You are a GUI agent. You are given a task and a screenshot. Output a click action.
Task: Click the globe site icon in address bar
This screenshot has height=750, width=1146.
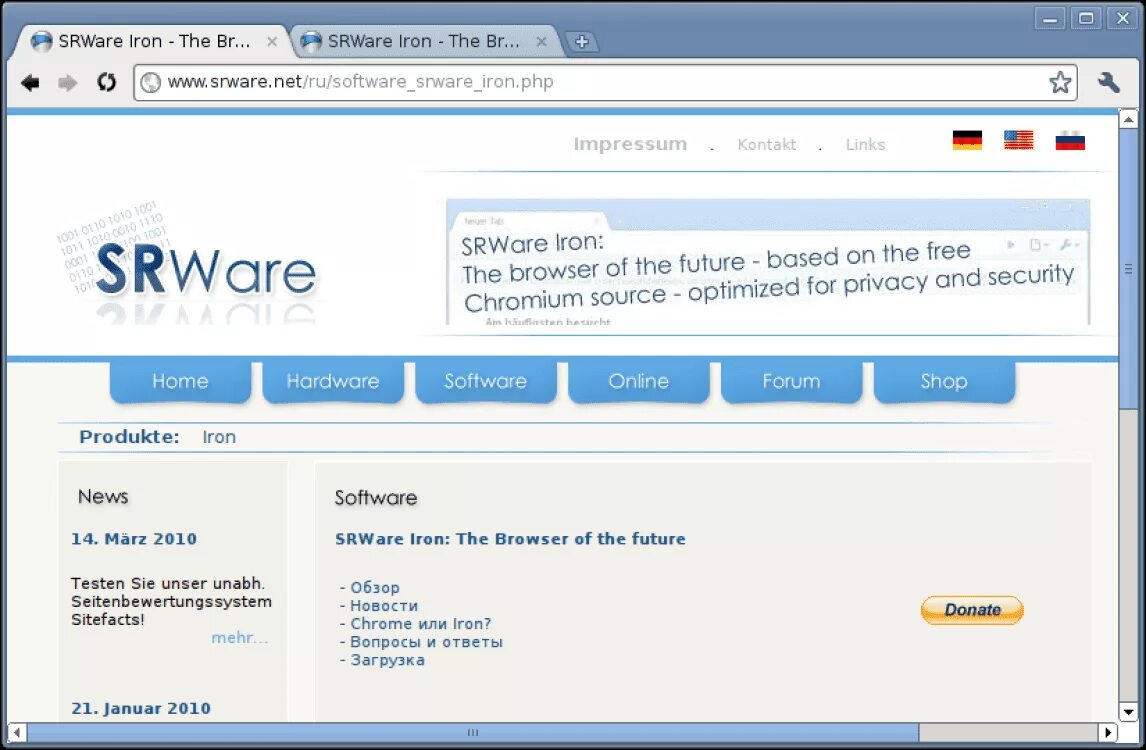click(151, 82)
